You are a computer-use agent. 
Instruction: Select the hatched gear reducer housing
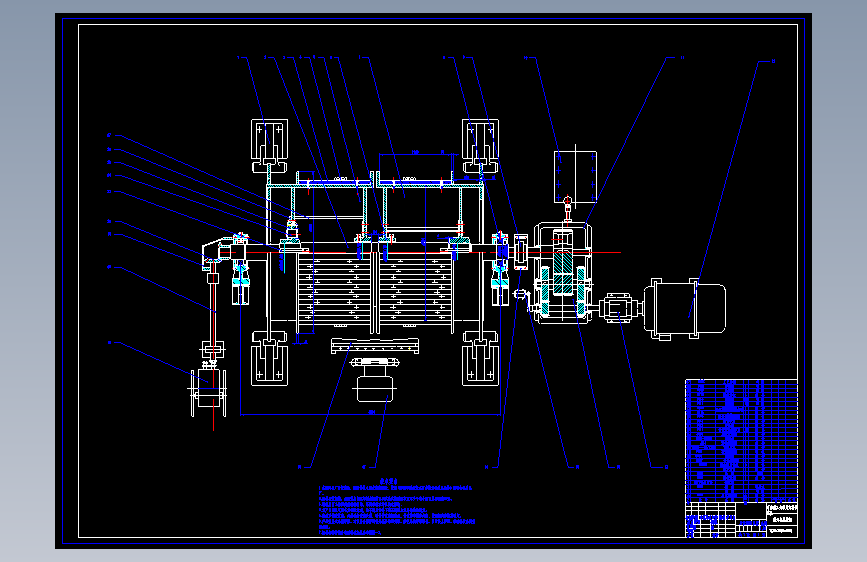(x=563, y=273)
